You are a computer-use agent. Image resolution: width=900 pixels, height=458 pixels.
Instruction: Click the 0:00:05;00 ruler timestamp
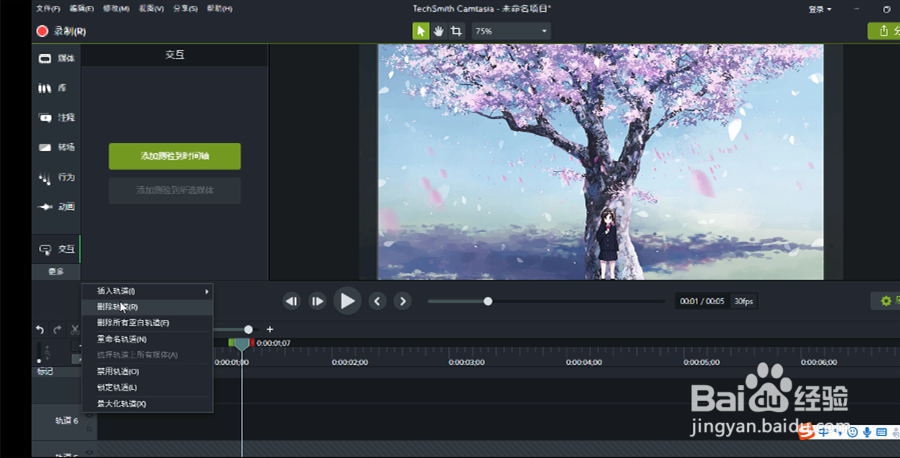click(701, 362)
